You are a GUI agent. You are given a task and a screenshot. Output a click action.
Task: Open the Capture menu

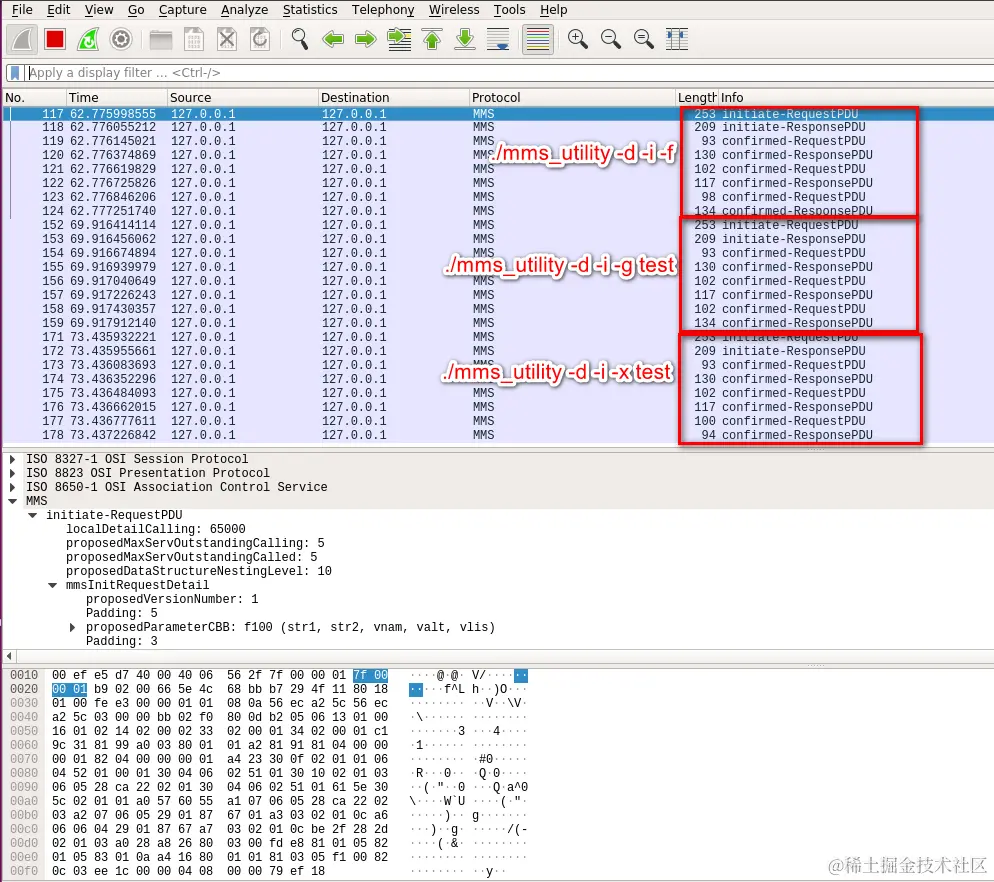tap(183, 10)
